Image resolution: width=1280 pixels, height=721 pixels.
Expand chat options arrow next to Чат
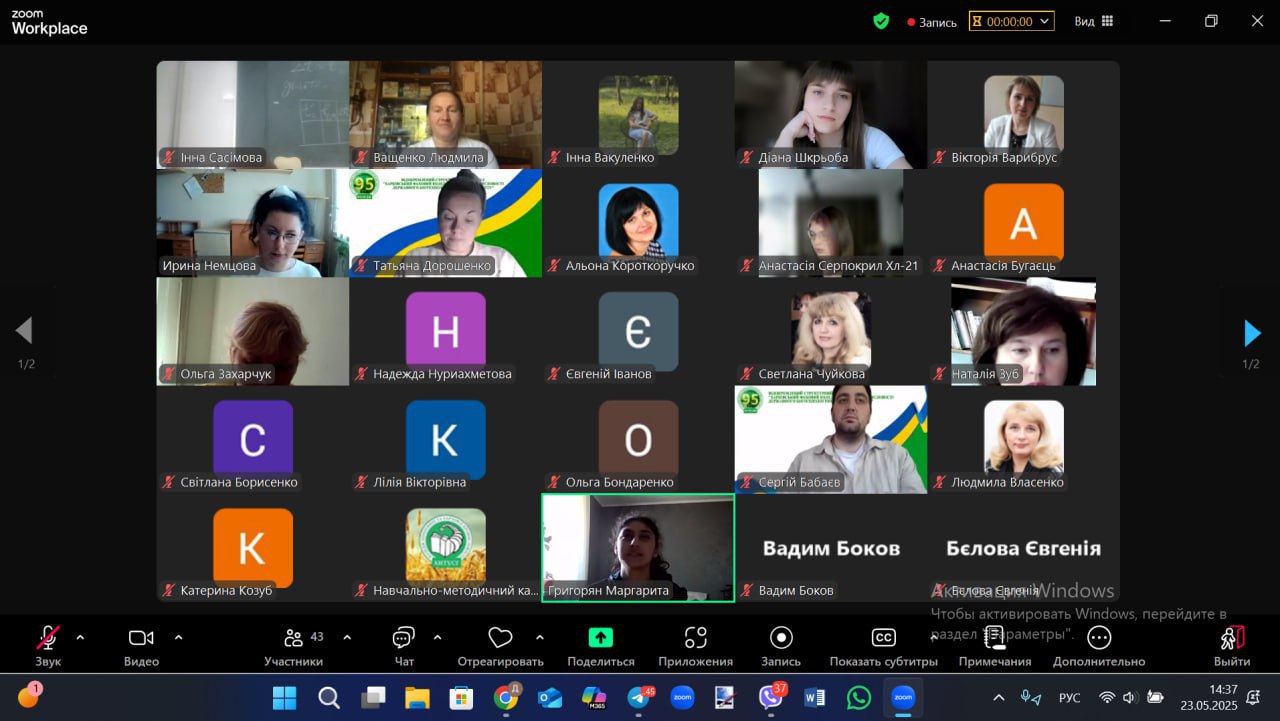437,637
